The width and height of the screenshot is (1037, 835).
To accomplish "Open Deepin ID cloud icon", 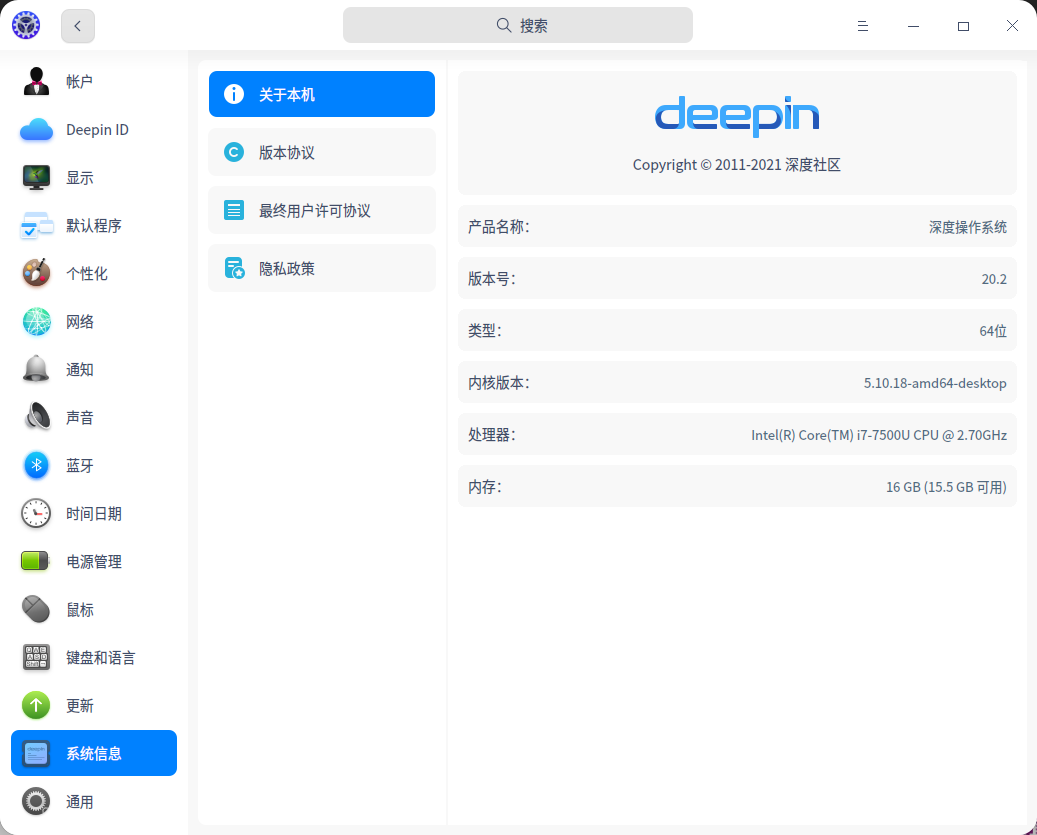I will click(37, 129).
